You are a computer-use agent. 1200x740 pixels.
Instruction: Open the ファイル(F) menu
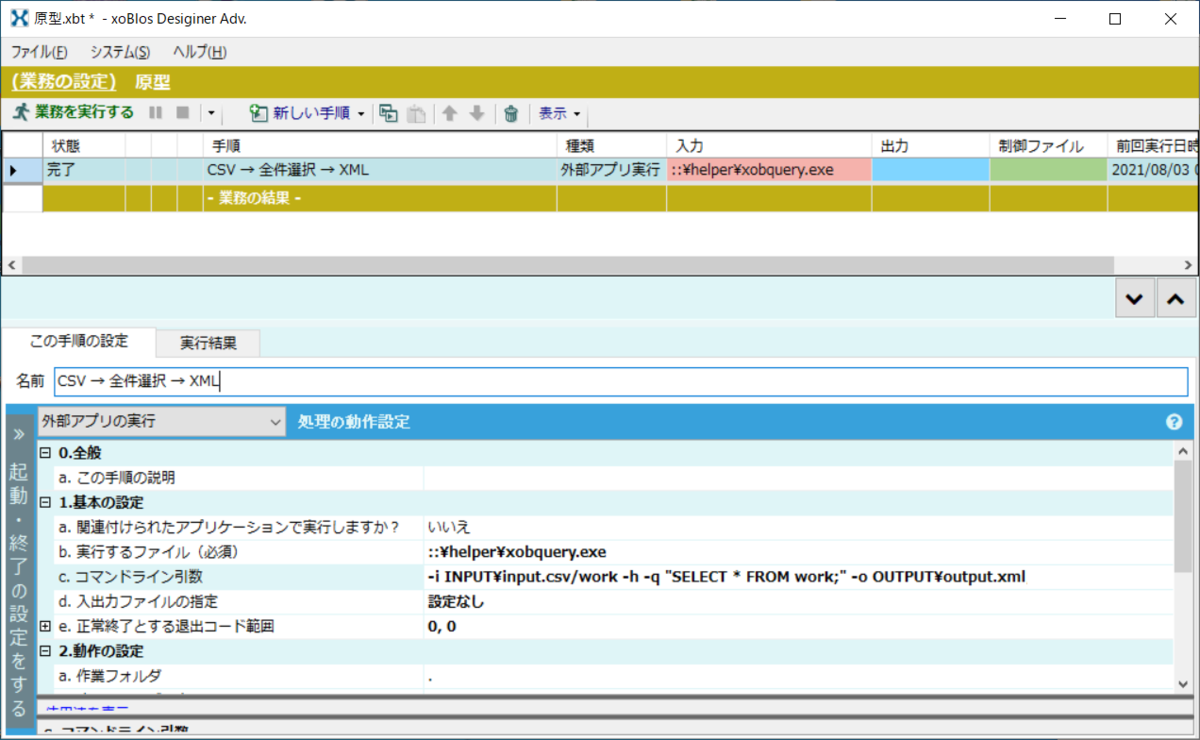(39, 52)
